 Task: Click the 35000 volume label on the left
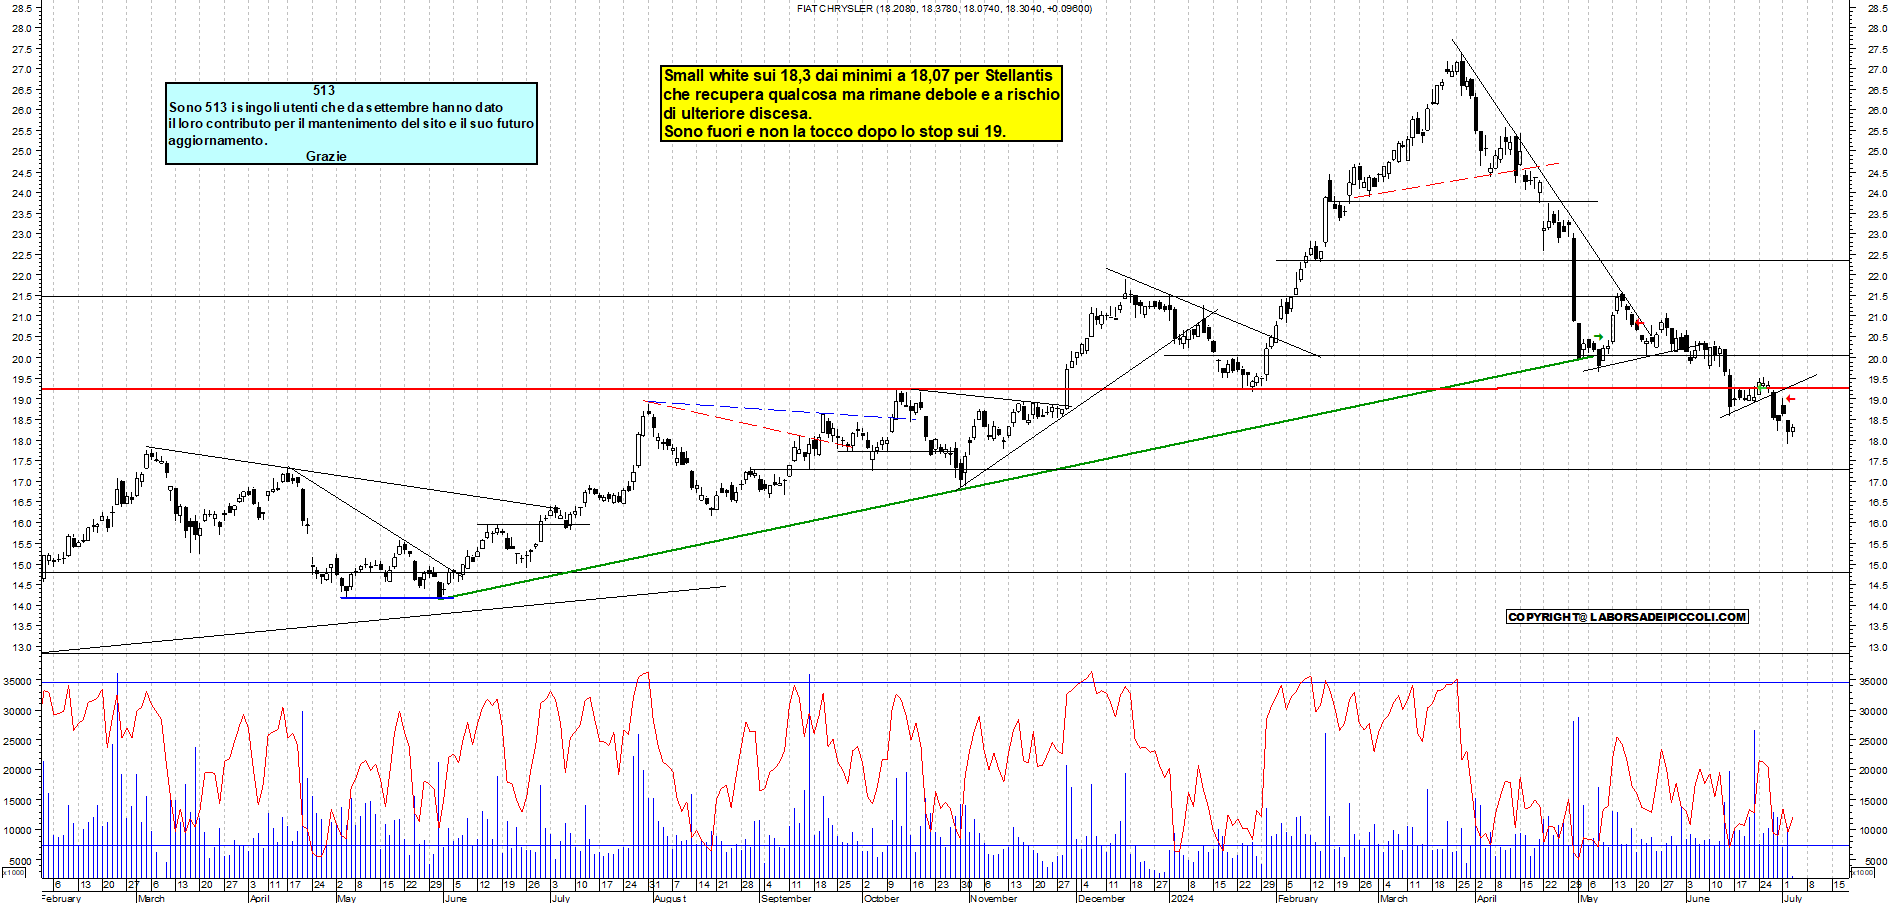coord(17,681)
